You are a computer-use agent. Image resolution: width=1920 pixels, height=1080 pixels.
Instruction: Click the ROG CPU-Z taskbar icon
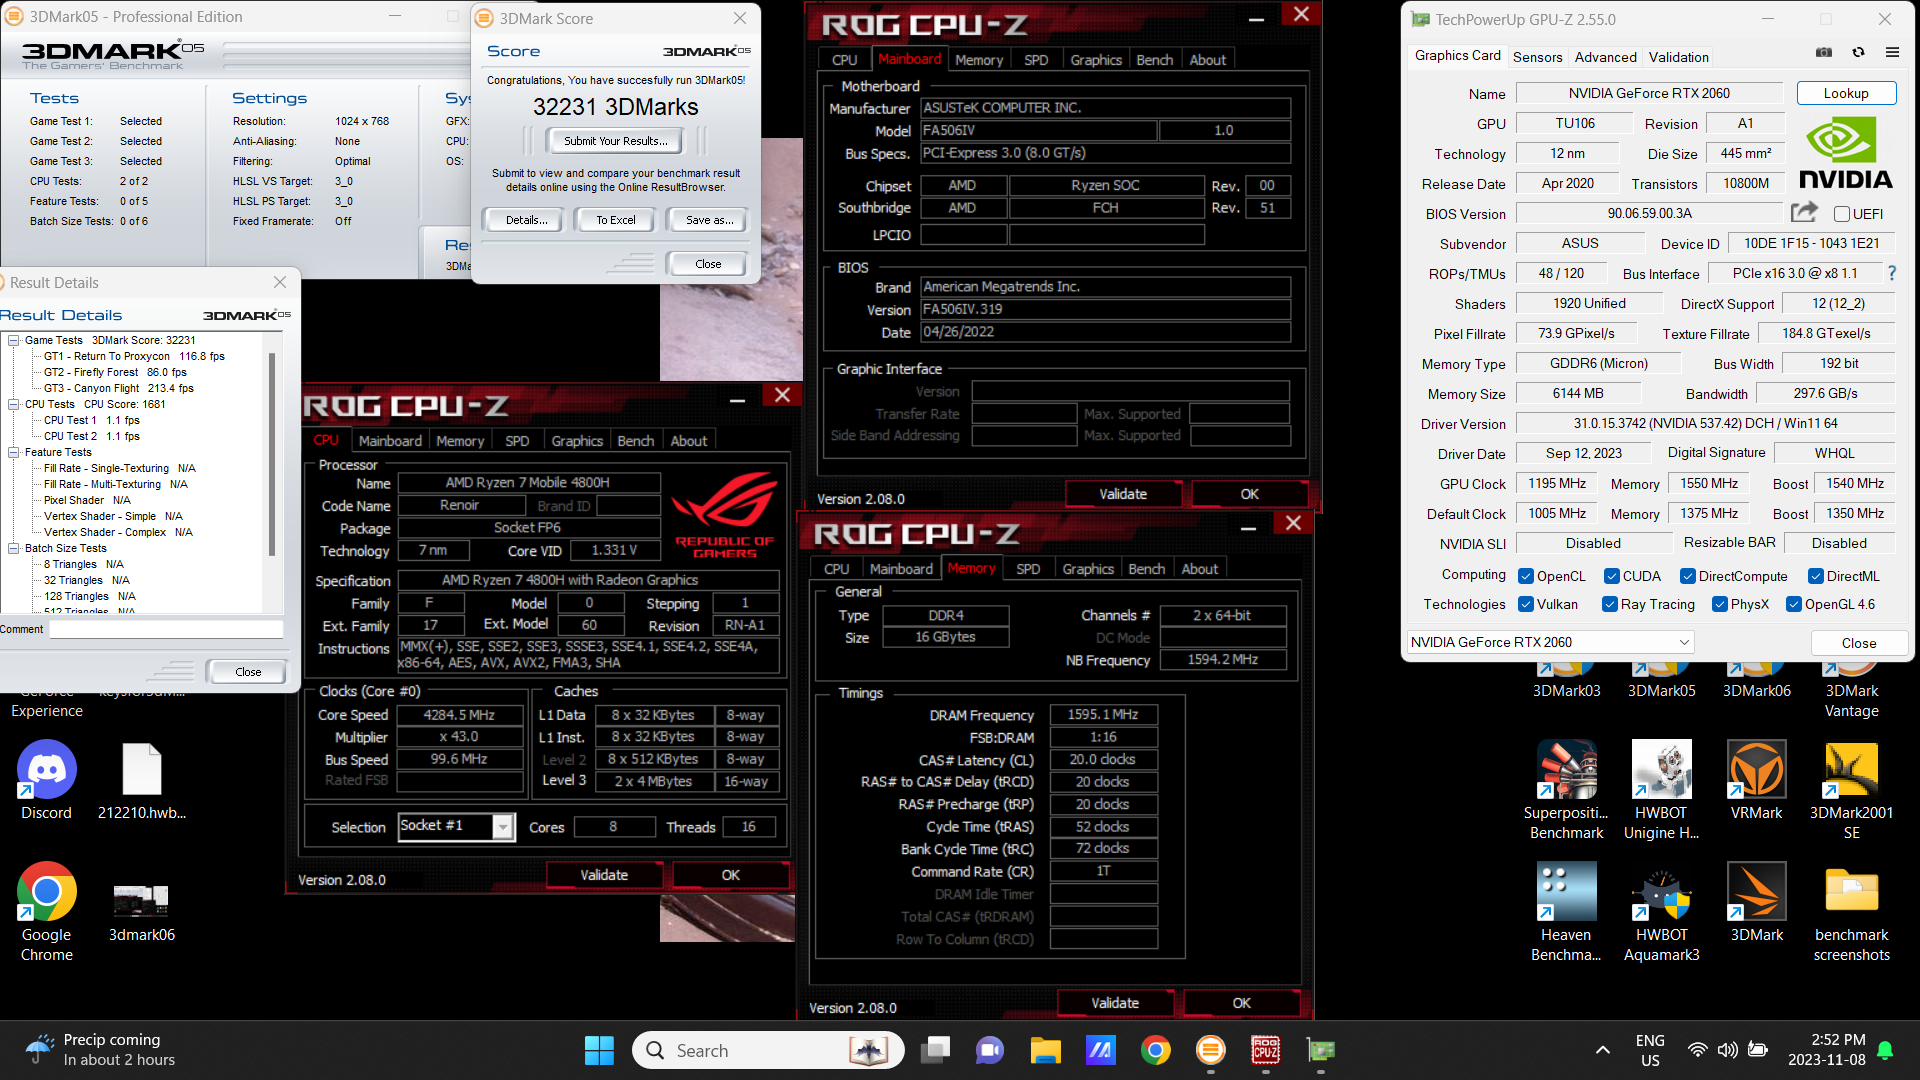(x=1266, y=1050)
